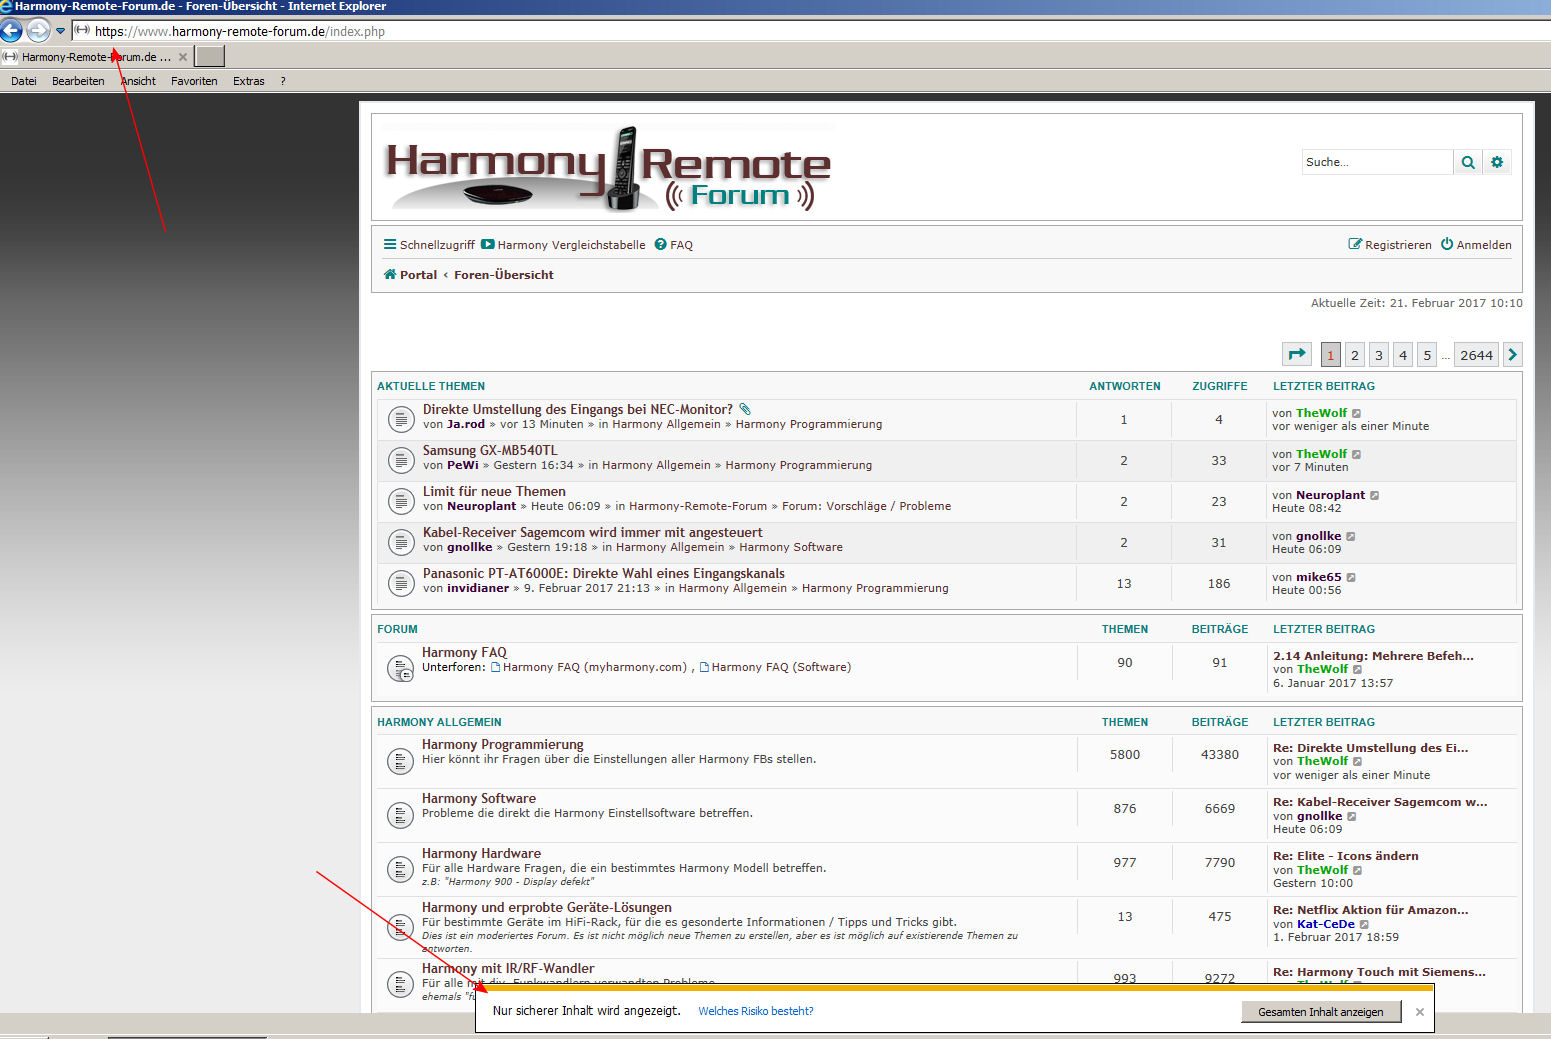
Task: Click the magnifier search icon
Action: (x=1467, y=162)
